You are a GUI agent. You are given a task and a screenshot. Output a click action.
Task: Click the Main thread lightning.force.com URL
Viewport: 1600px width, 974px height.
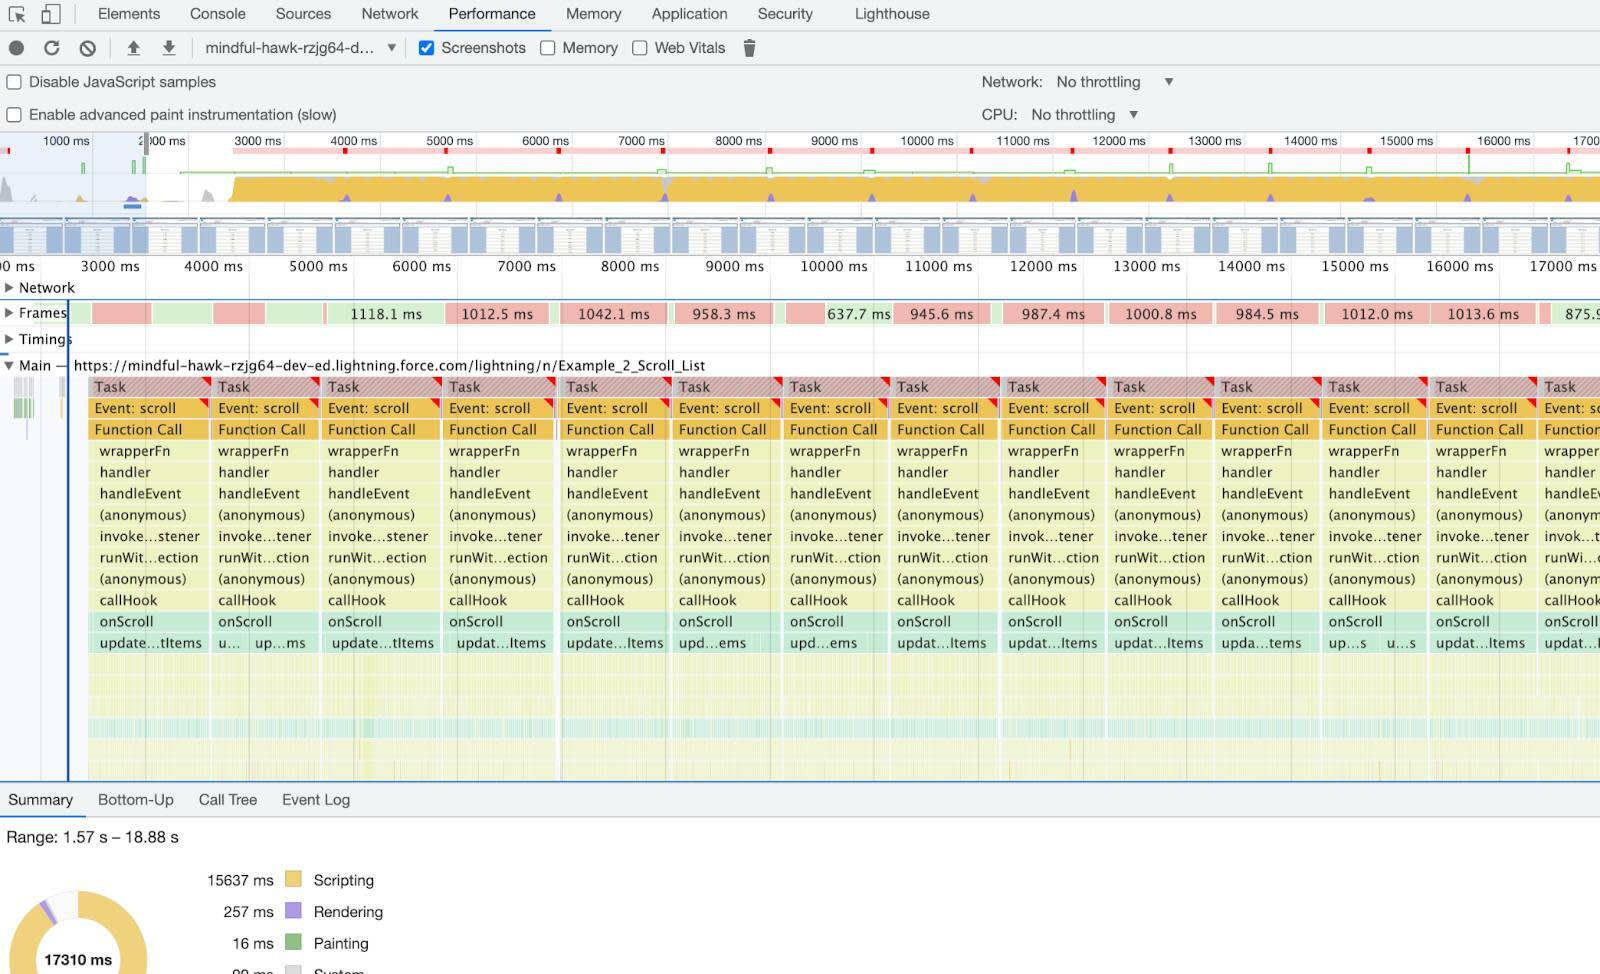point(389,366)
